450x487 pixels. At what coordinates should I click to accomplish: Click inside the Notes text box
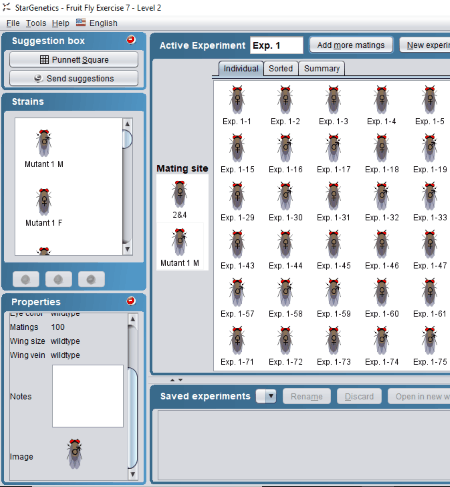[88, 396]
